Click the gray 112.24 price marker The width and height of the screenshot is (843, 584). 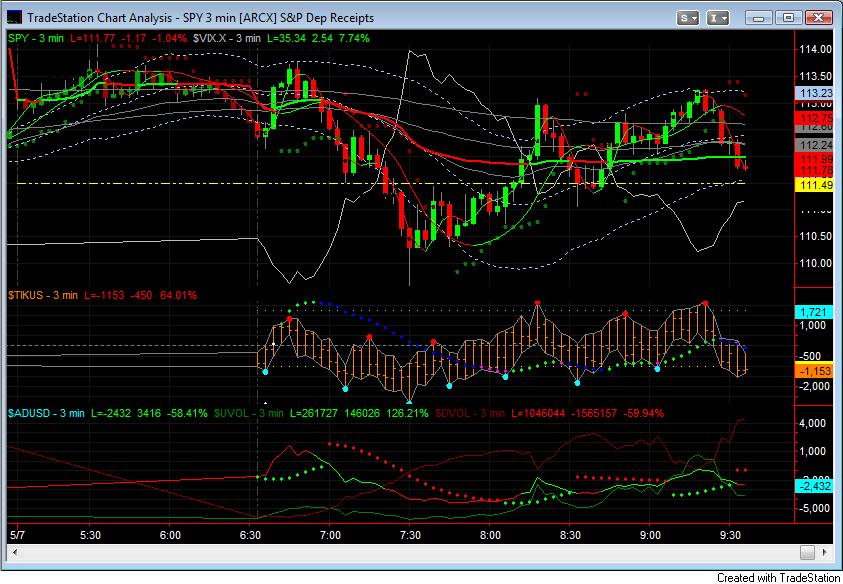click(x=813, y=145)
